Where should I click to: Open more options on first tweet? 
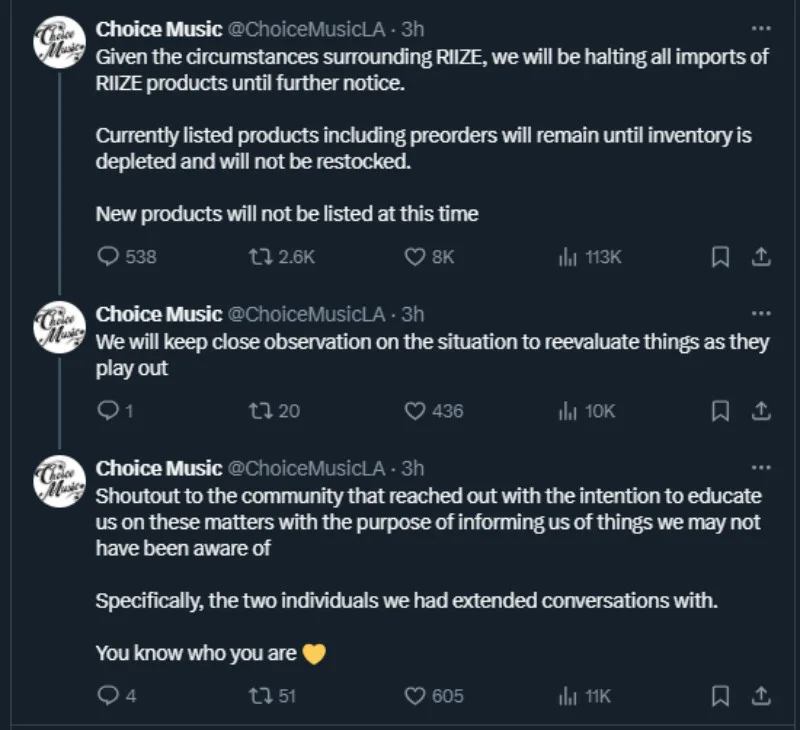coord(760,30)
